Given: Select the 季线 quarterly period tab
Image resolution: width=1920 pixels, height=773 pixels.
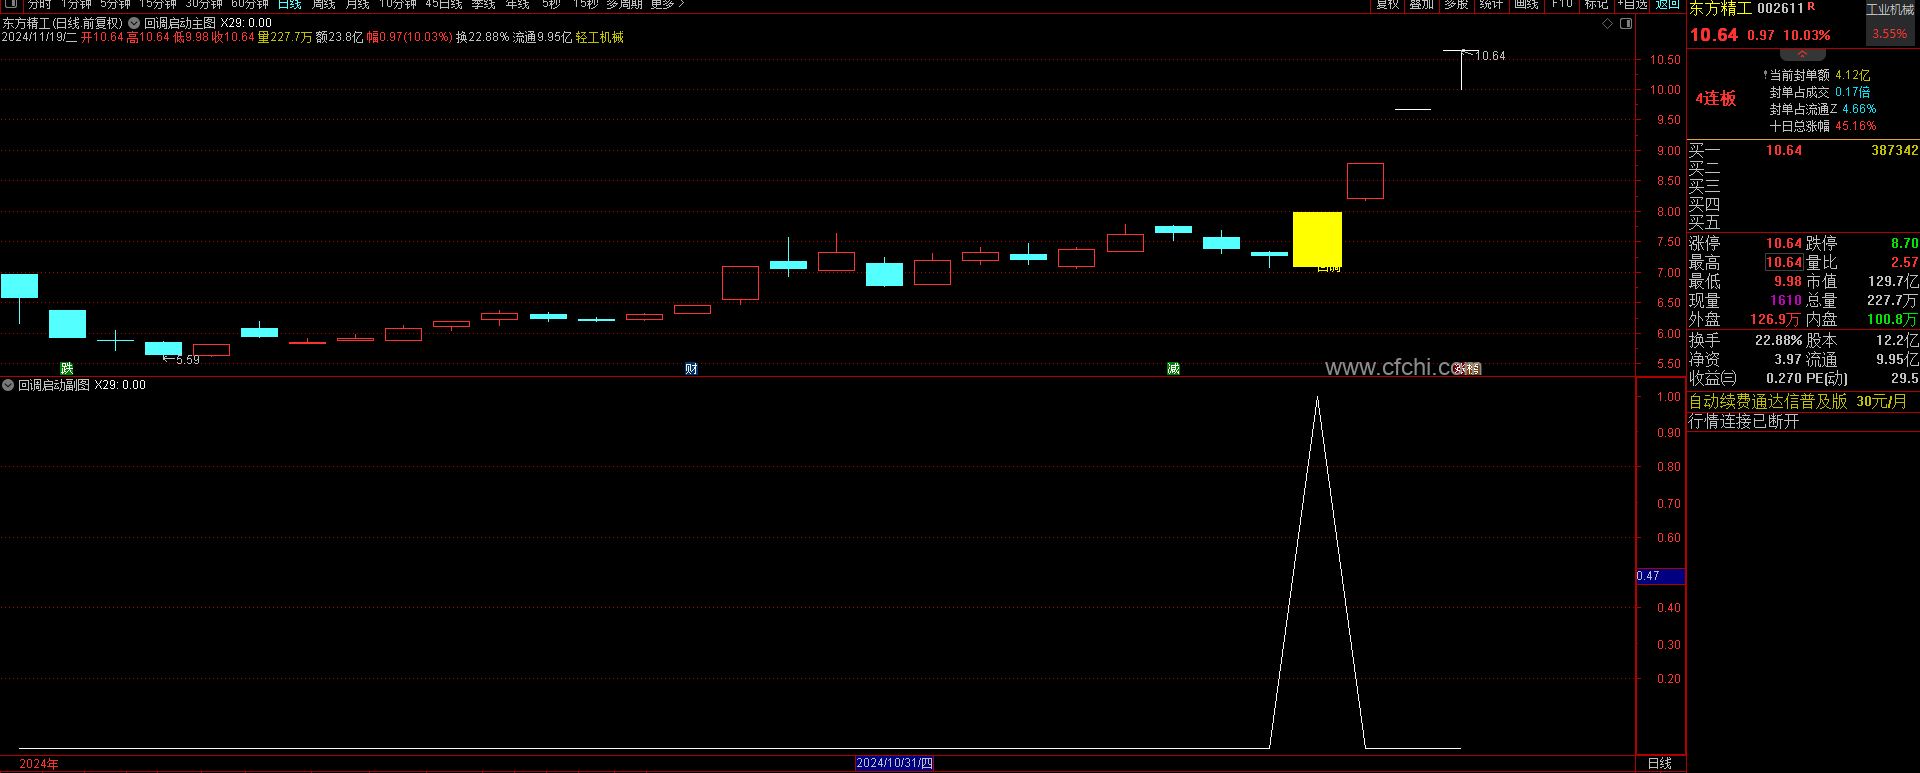Looking at the screenshot, I should pos(484,4).
